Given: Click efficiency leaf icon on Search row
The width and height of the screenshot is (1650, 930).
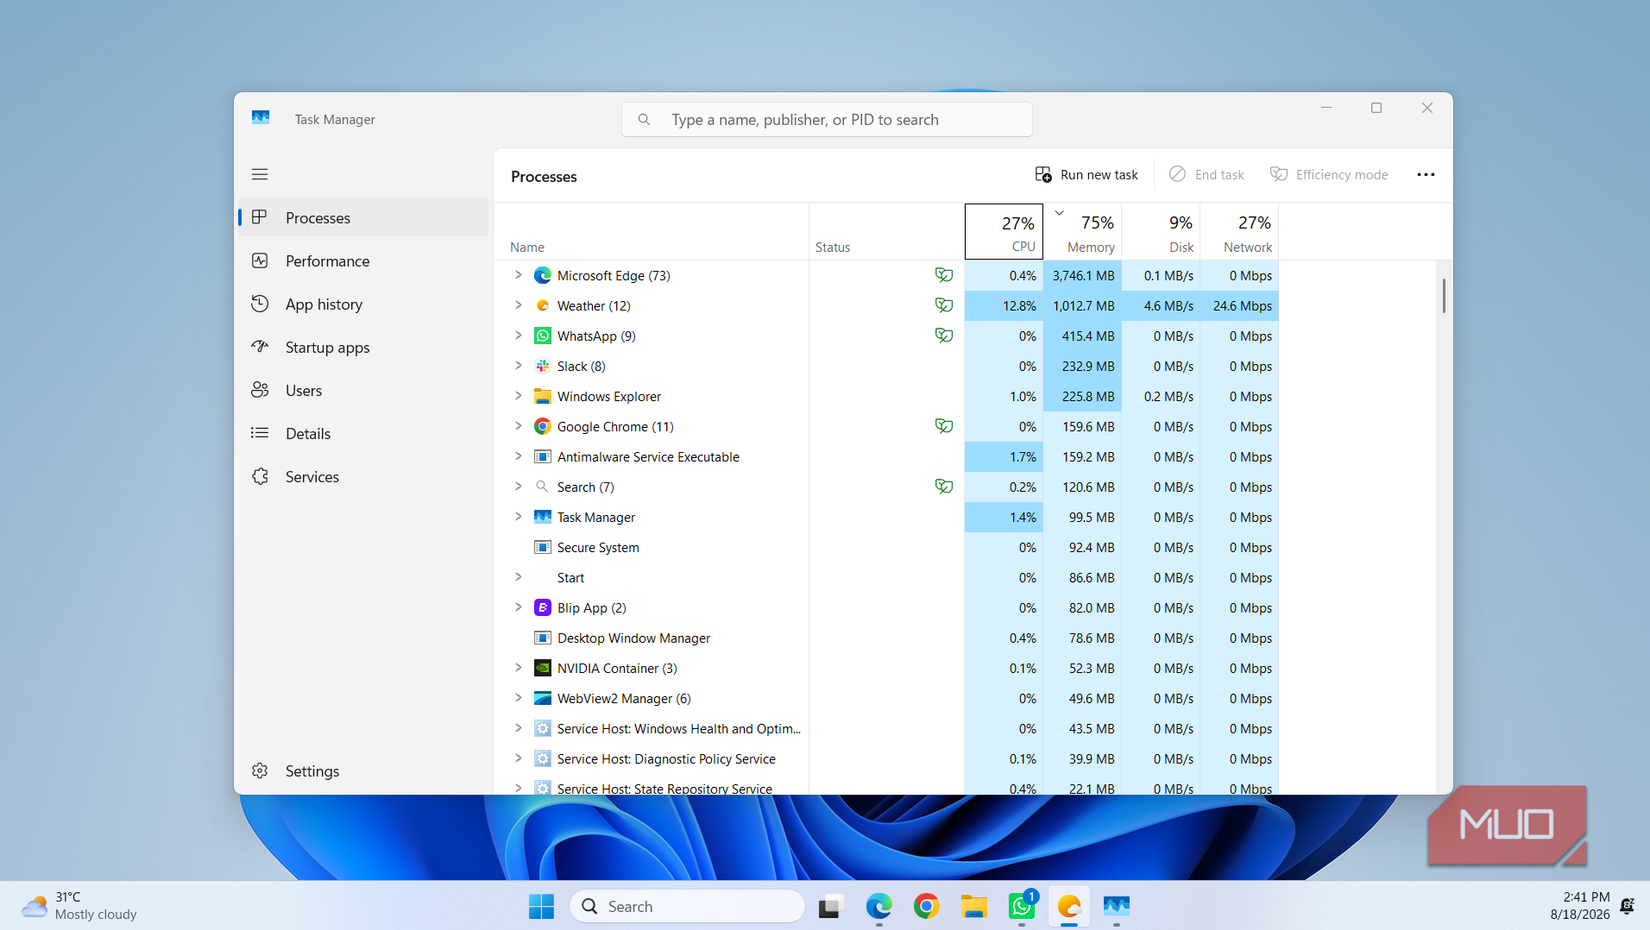Looking at the screenshot, I should (x=943, y=486).
